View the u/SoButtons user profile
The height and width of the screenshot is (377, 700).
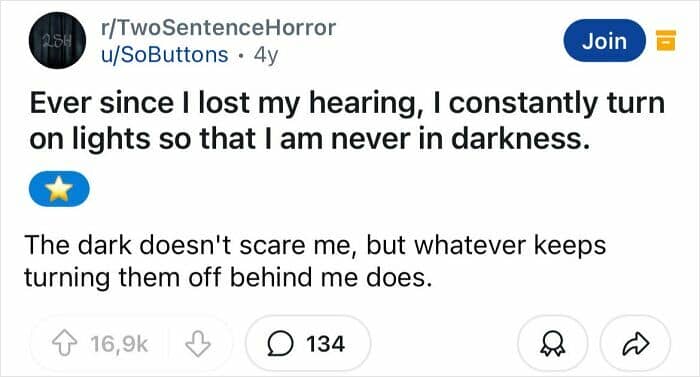point(165,55)
